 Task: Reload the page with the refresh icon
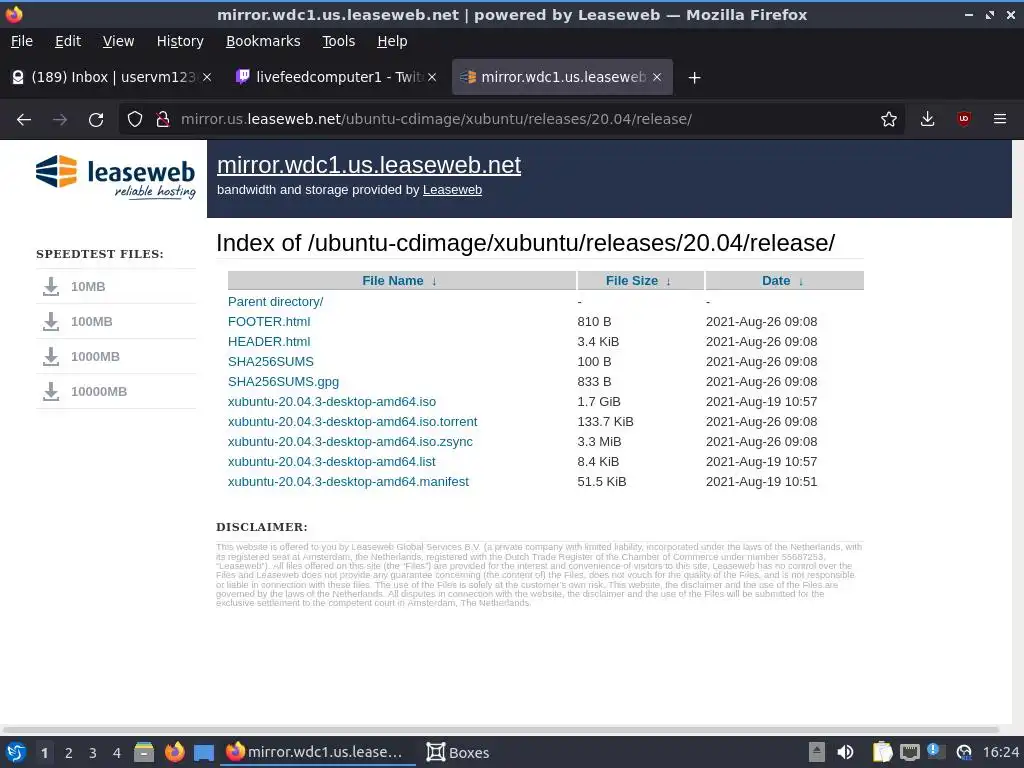[96, 120]
